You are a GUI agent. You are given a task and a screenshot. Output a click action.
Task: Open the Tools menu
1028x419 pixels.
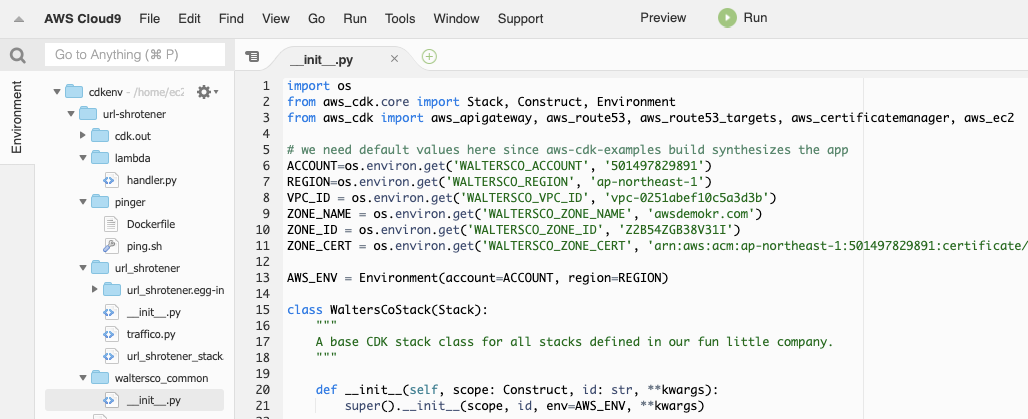(x=400, y=19)
